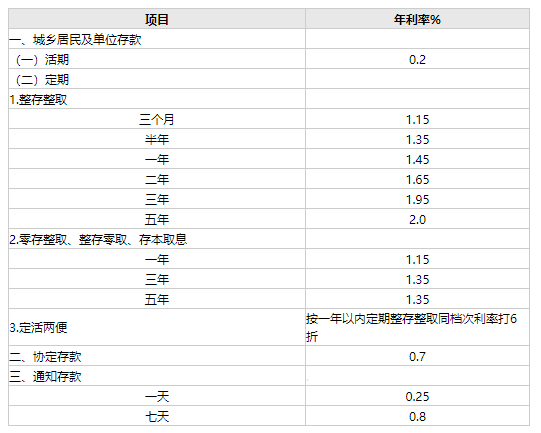Select the (二)定期 row label
The width and height of the screenshot is (541, 433).
pos(42,79)
